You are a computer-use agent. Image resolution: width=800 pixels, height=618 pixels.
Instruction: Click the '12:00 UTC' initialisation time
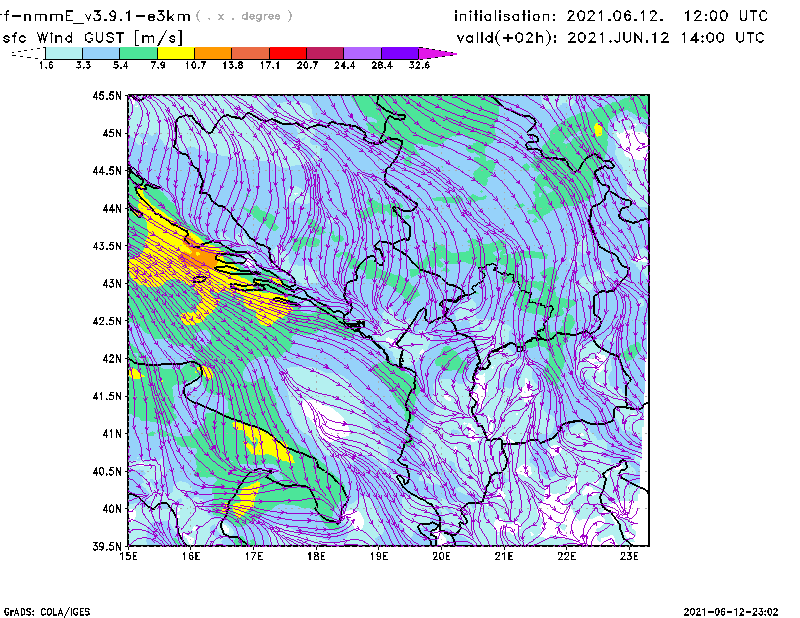click(x=725, y=16)
